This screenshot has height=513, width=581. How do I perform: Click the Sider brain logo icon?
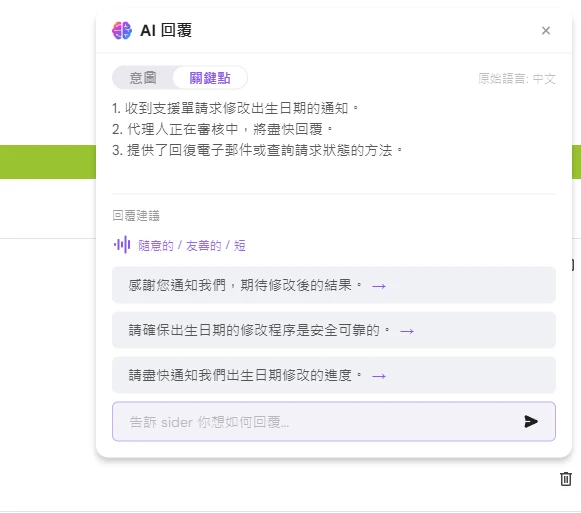coord(122,30)
